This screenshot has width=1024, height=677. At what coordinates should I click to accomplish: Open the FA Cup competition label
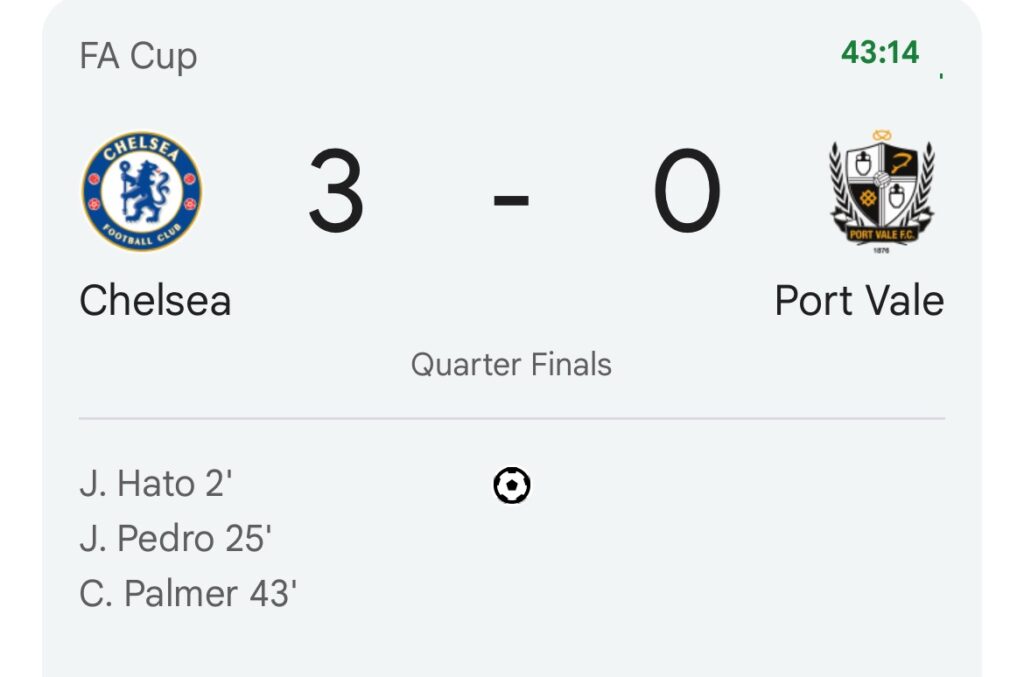click(138, 55)
